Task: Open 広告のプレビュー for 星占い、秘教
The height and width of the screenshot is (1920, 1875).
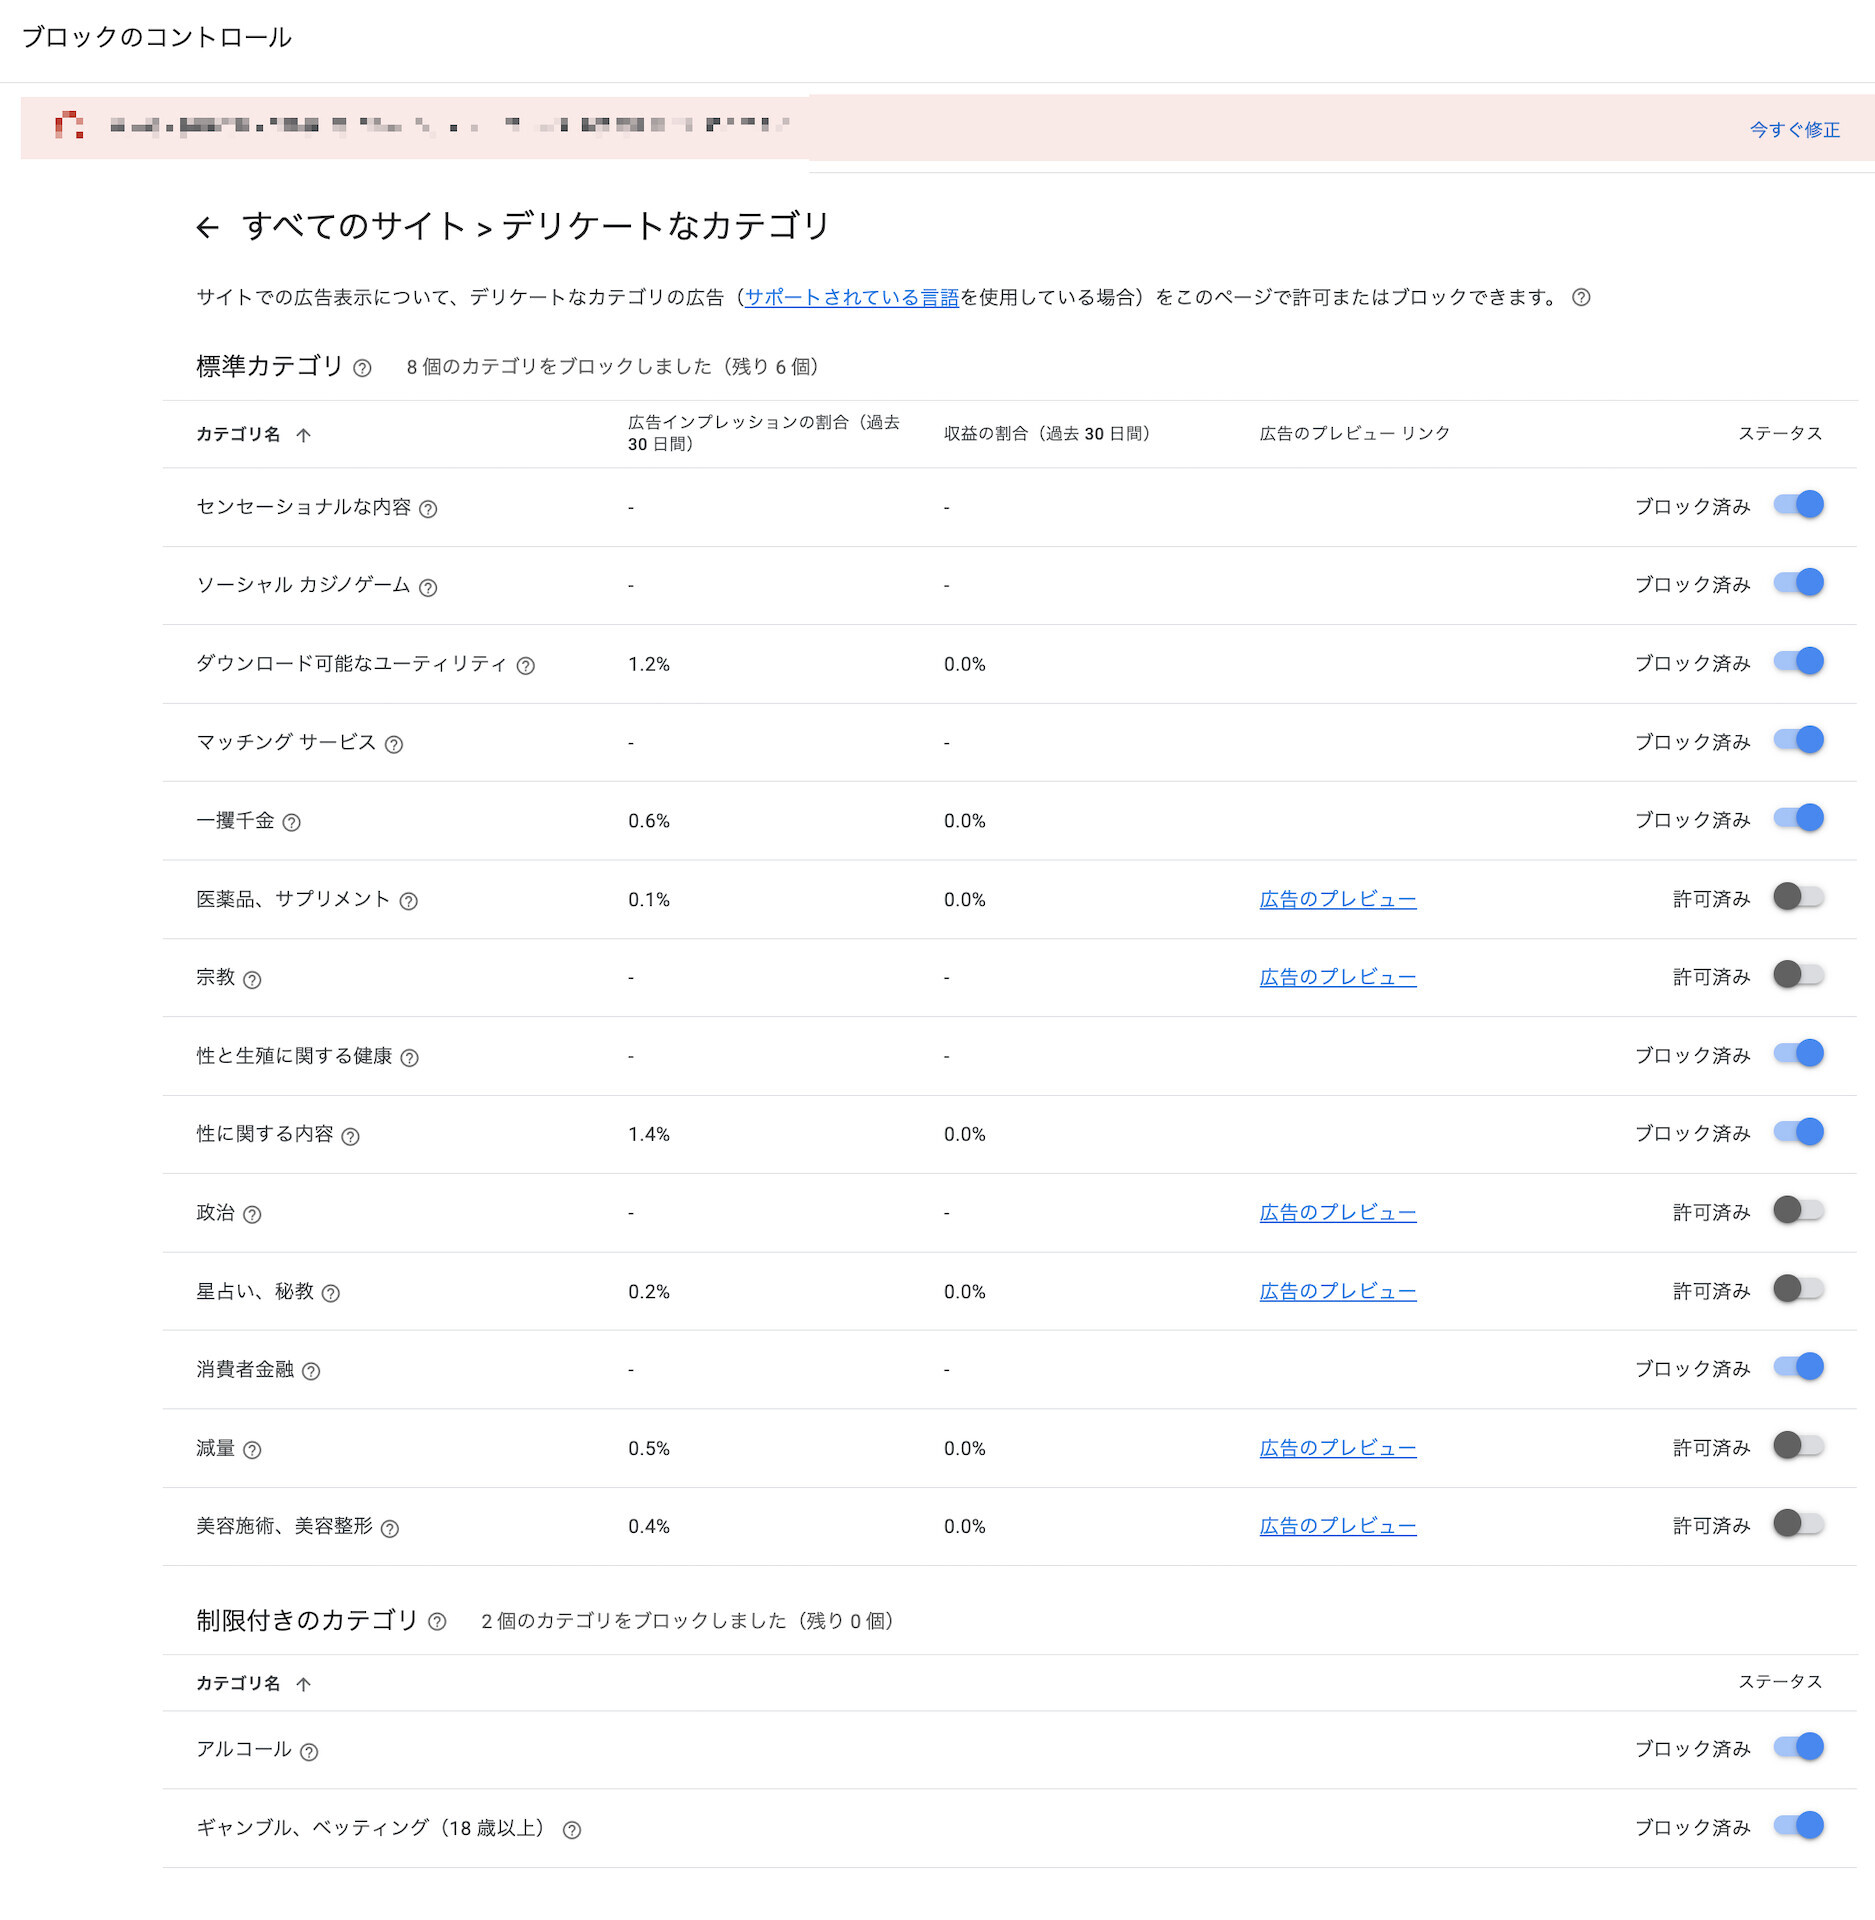Action: 1338,1291
